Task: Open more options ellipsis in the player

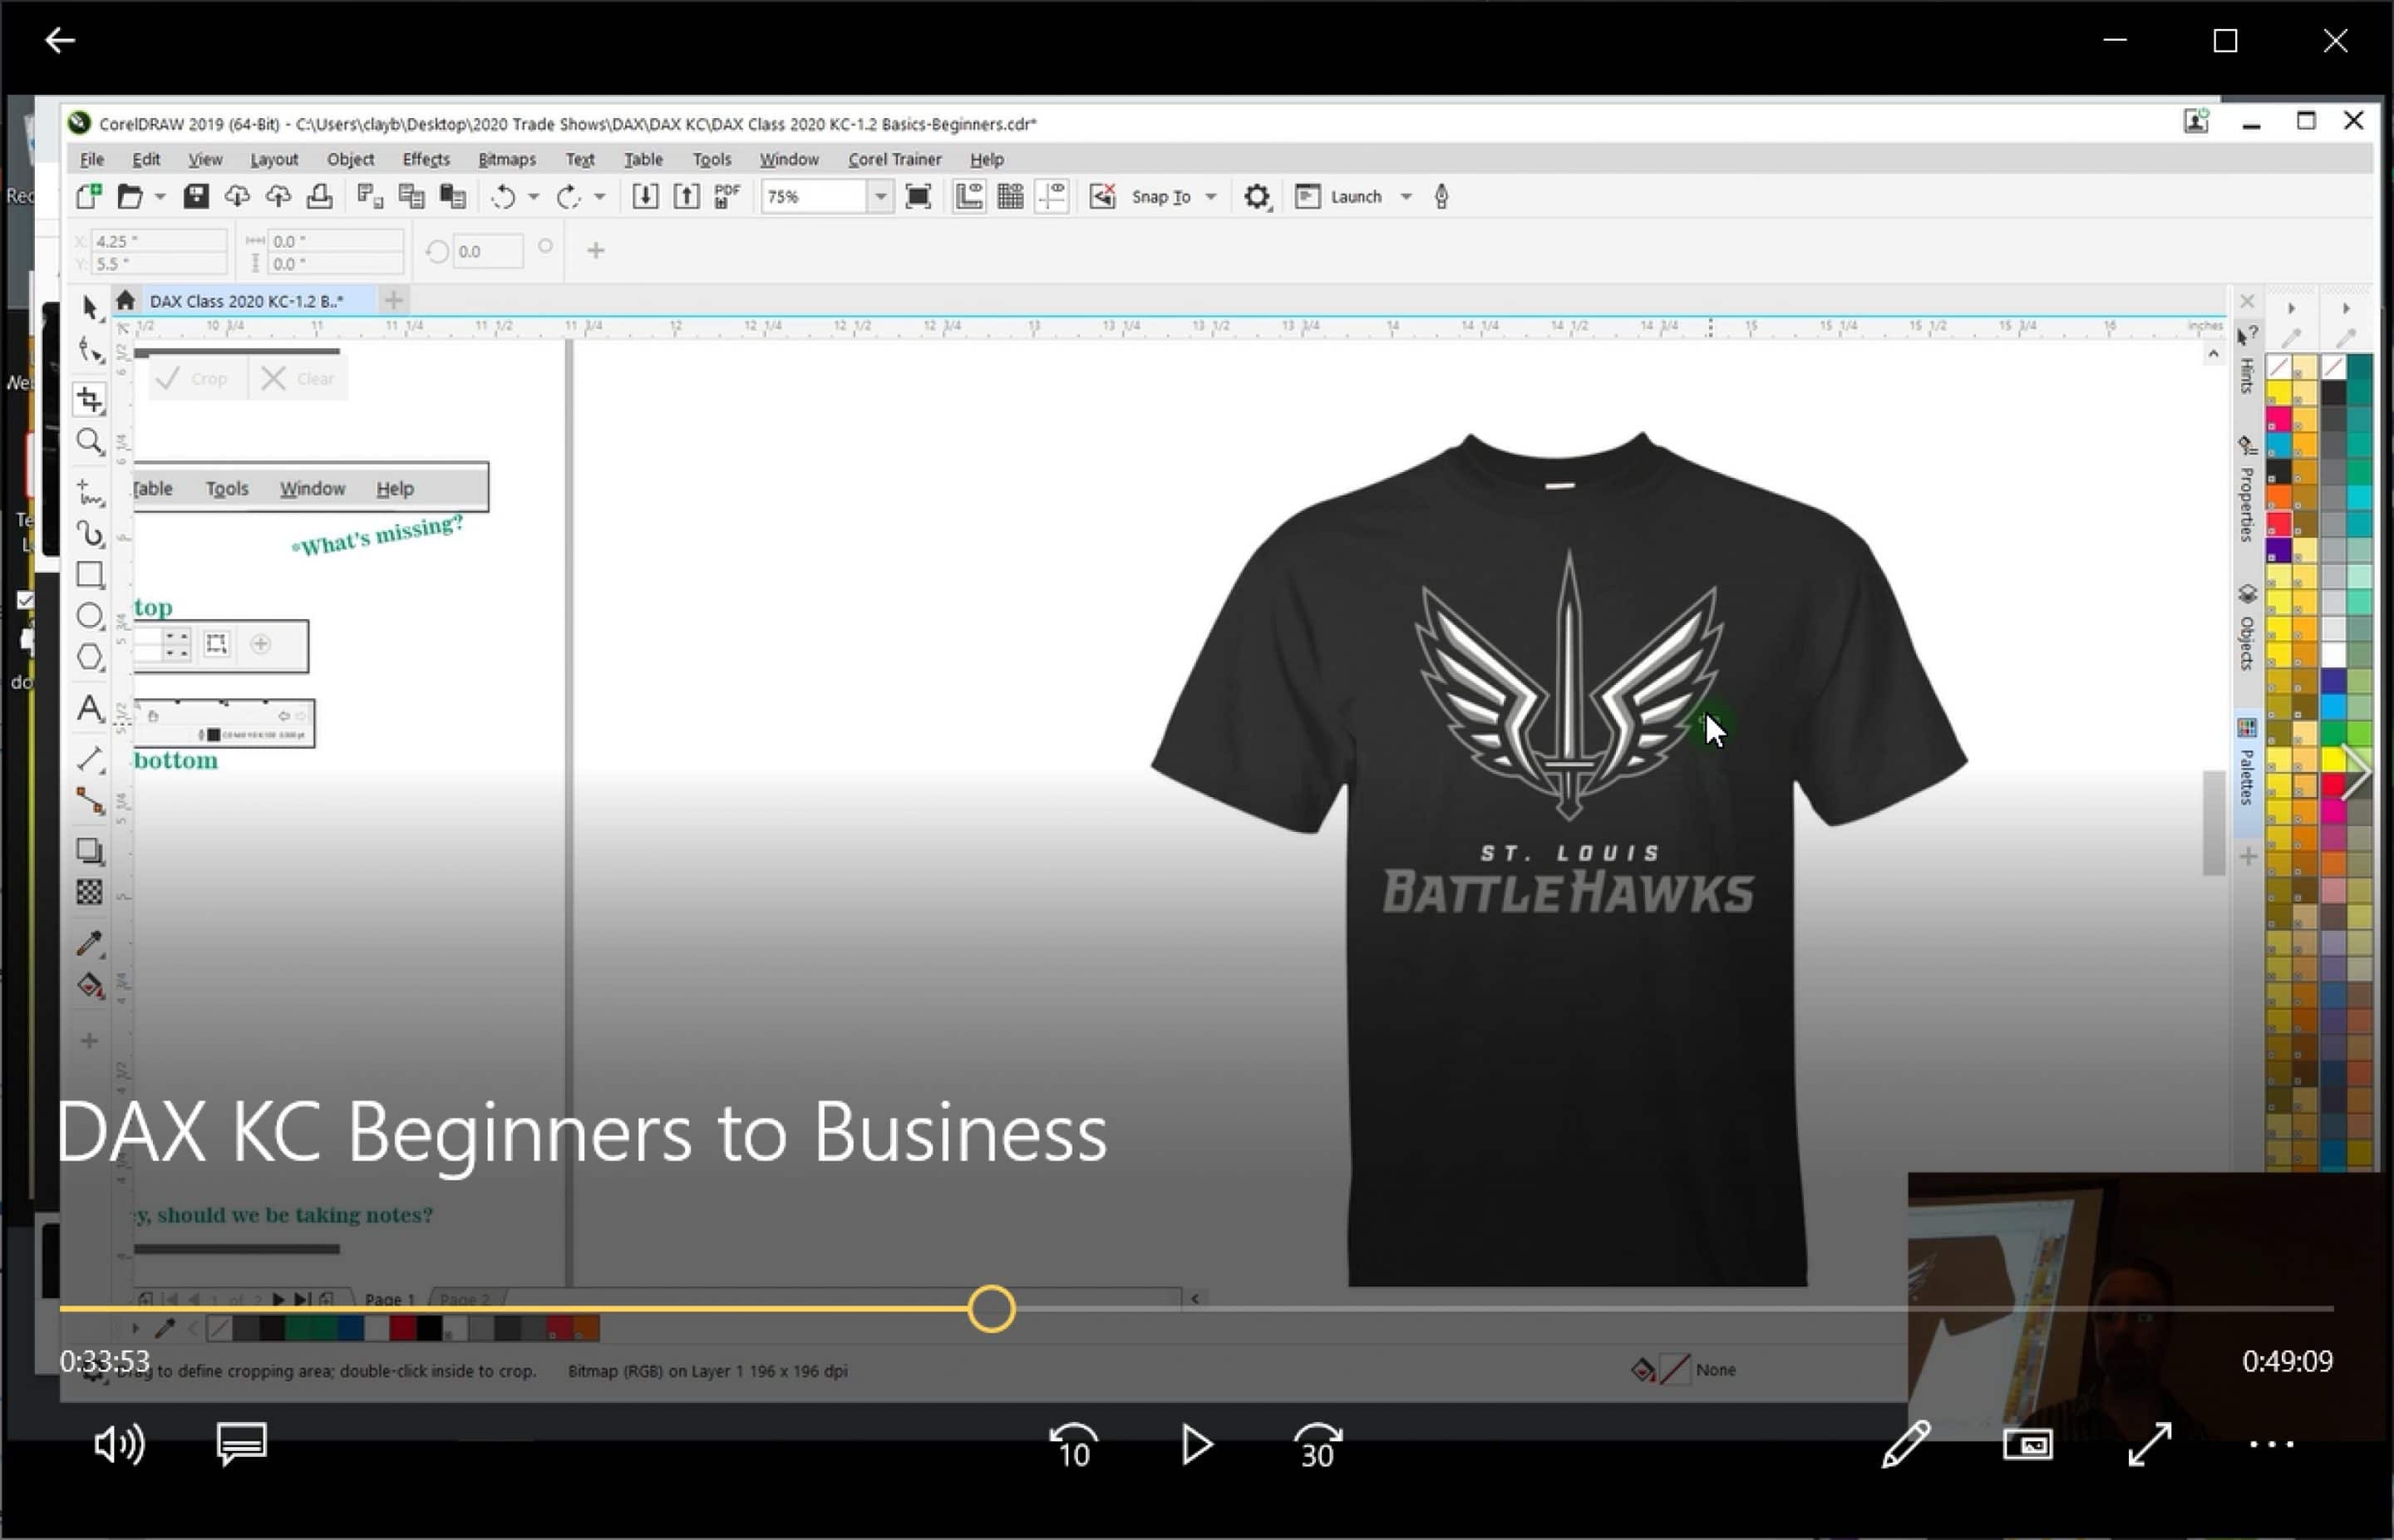Action: point(2271,1445)
